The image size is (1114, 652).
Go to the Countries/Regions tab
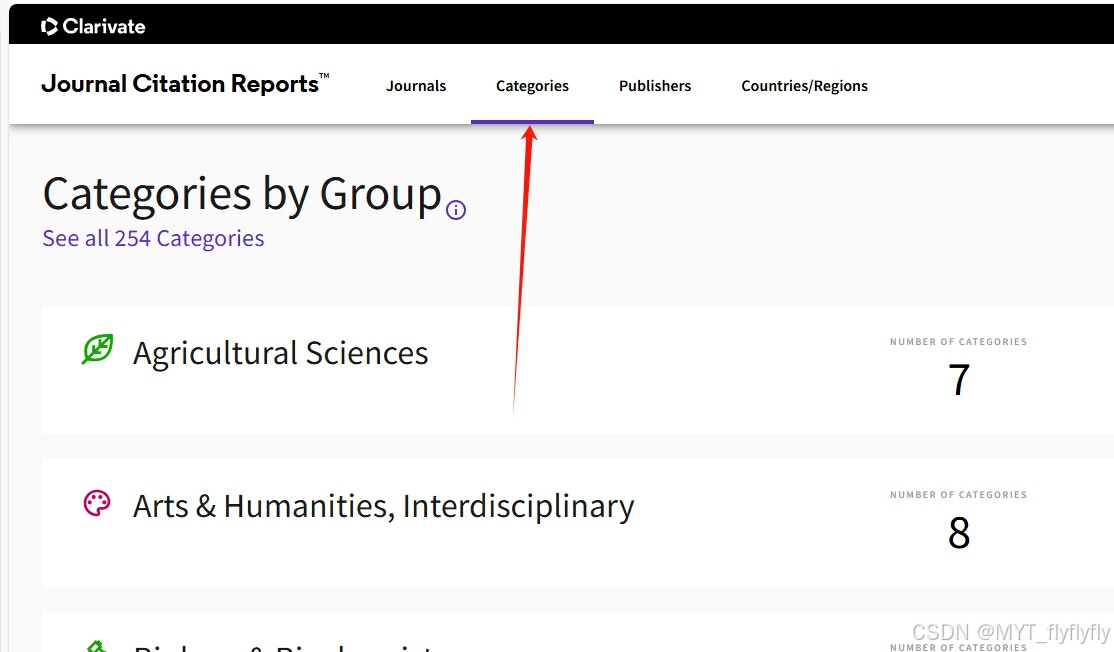point(804,86)
